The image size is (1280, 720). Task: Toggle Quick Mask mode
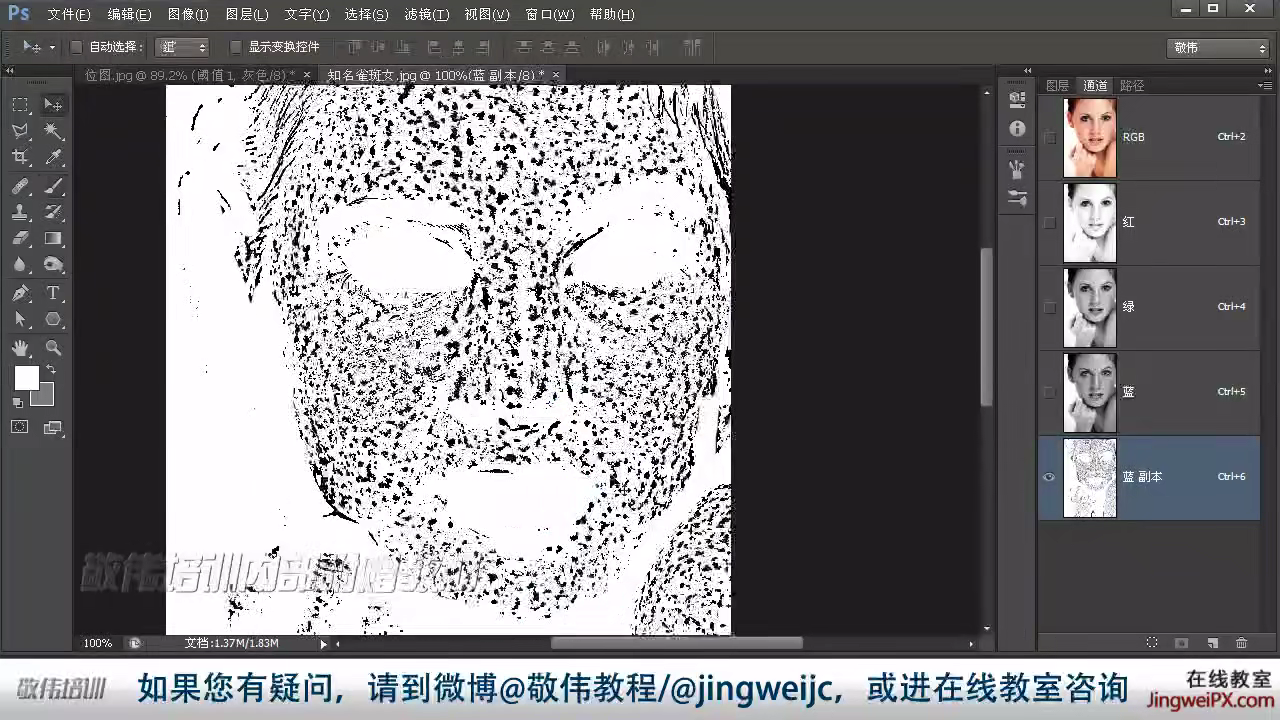point(20,427)
